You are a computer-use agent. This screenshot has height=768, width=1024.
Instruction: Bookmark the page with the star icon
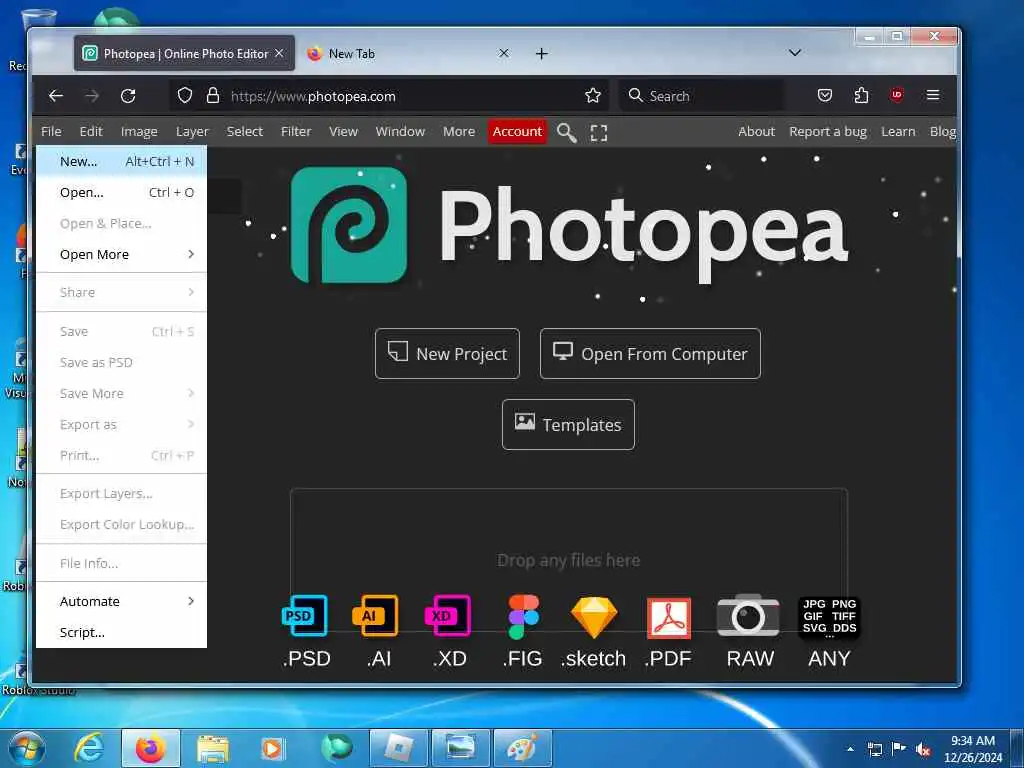tap(593, 96)
